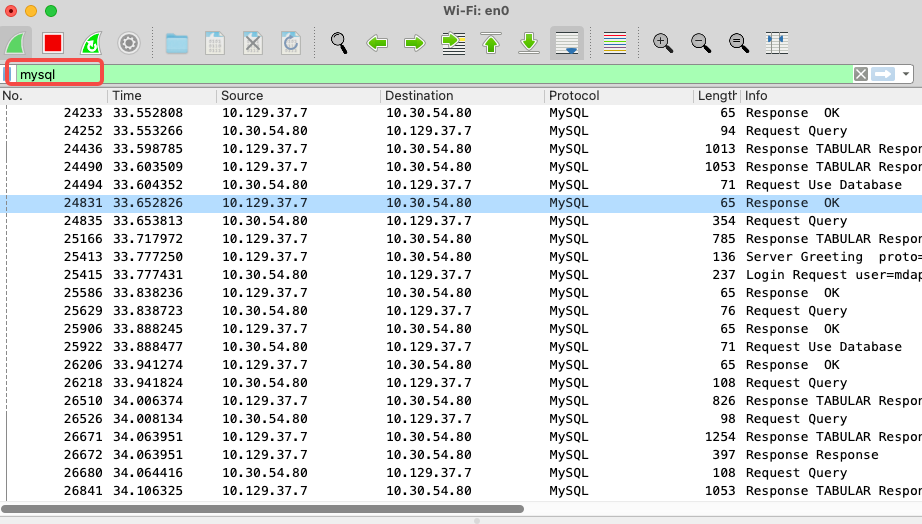Select packet 26218 Request Query
922x524 pixels.
(x=461, y=383)
